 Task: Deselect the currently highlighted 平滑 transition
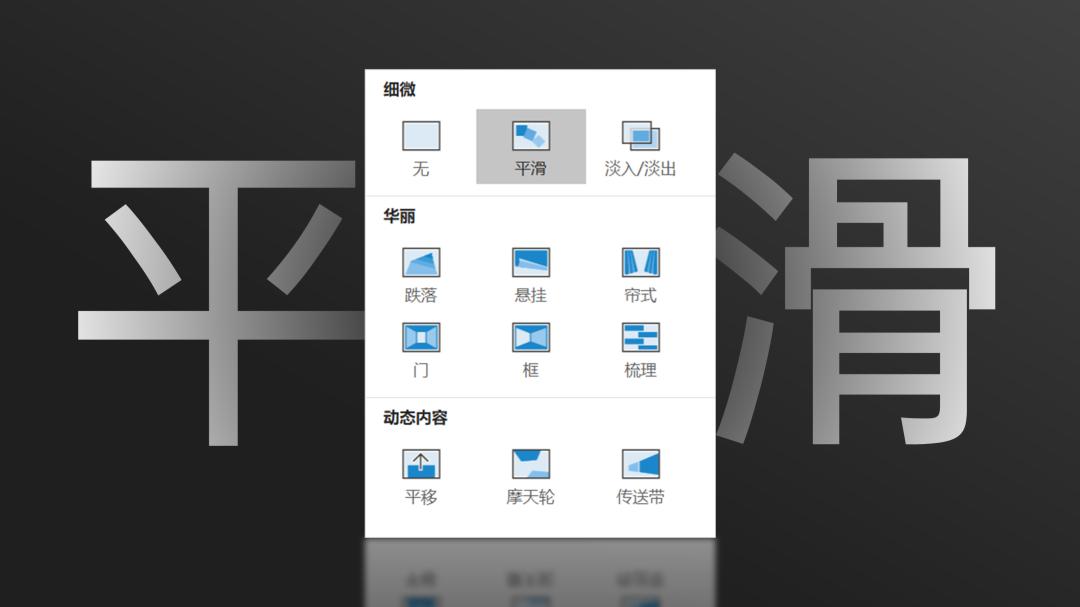point(530,136)
